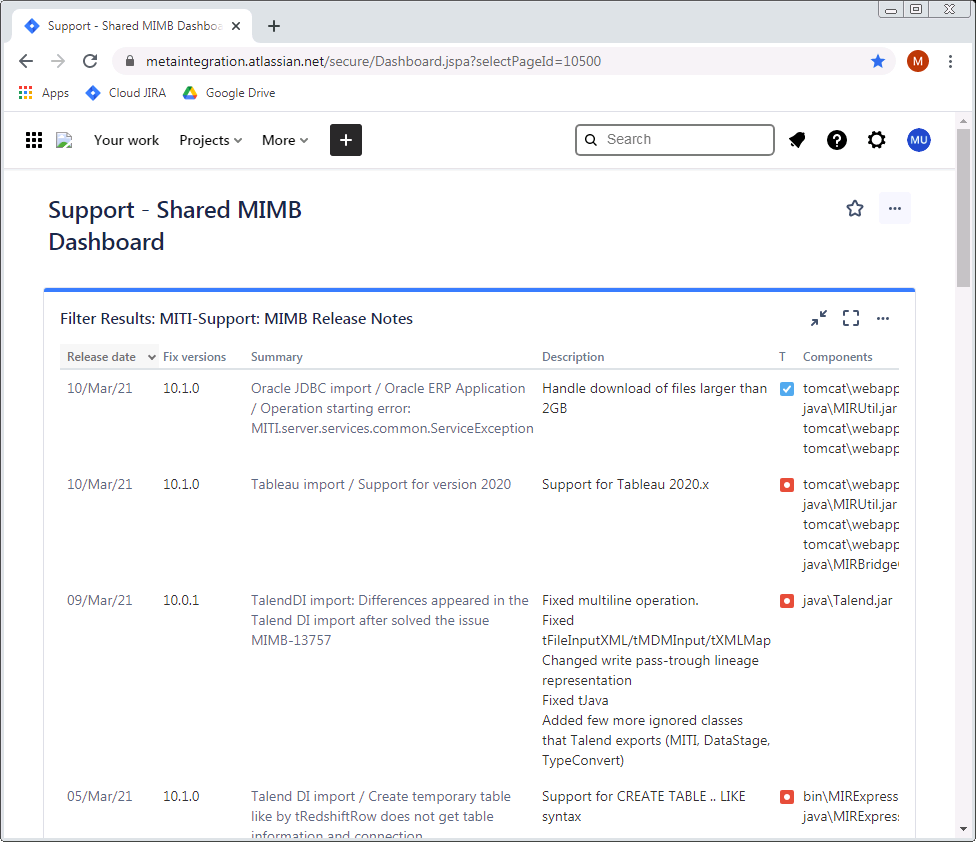Star the Support dashboard
This screenshot has height=842, width=976.
855,208
